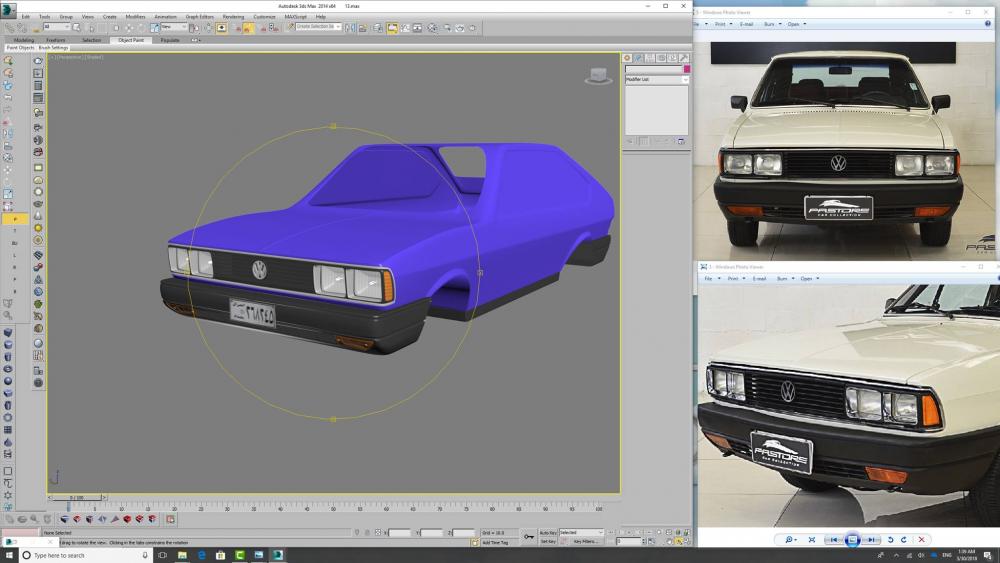Viewport: 1000px width, 563px height.
Task: Click the selection lock key icon
Action: pos(529,536)
